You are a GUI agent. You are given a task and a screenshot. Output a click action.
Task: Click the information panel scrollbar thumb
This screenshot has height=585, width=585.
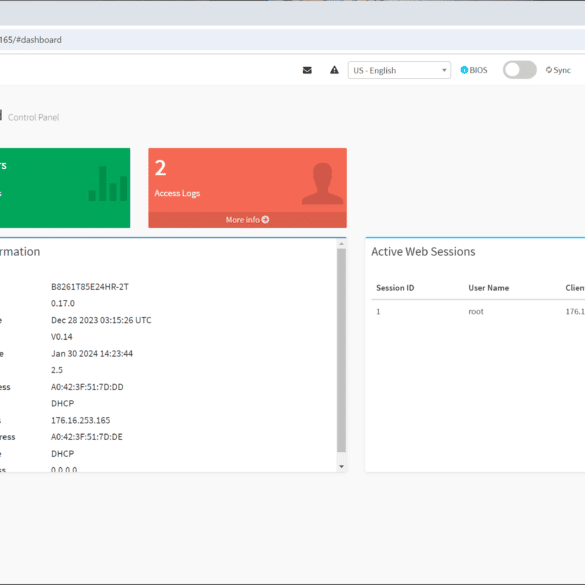pyautogui.click(x=341, y=350)
